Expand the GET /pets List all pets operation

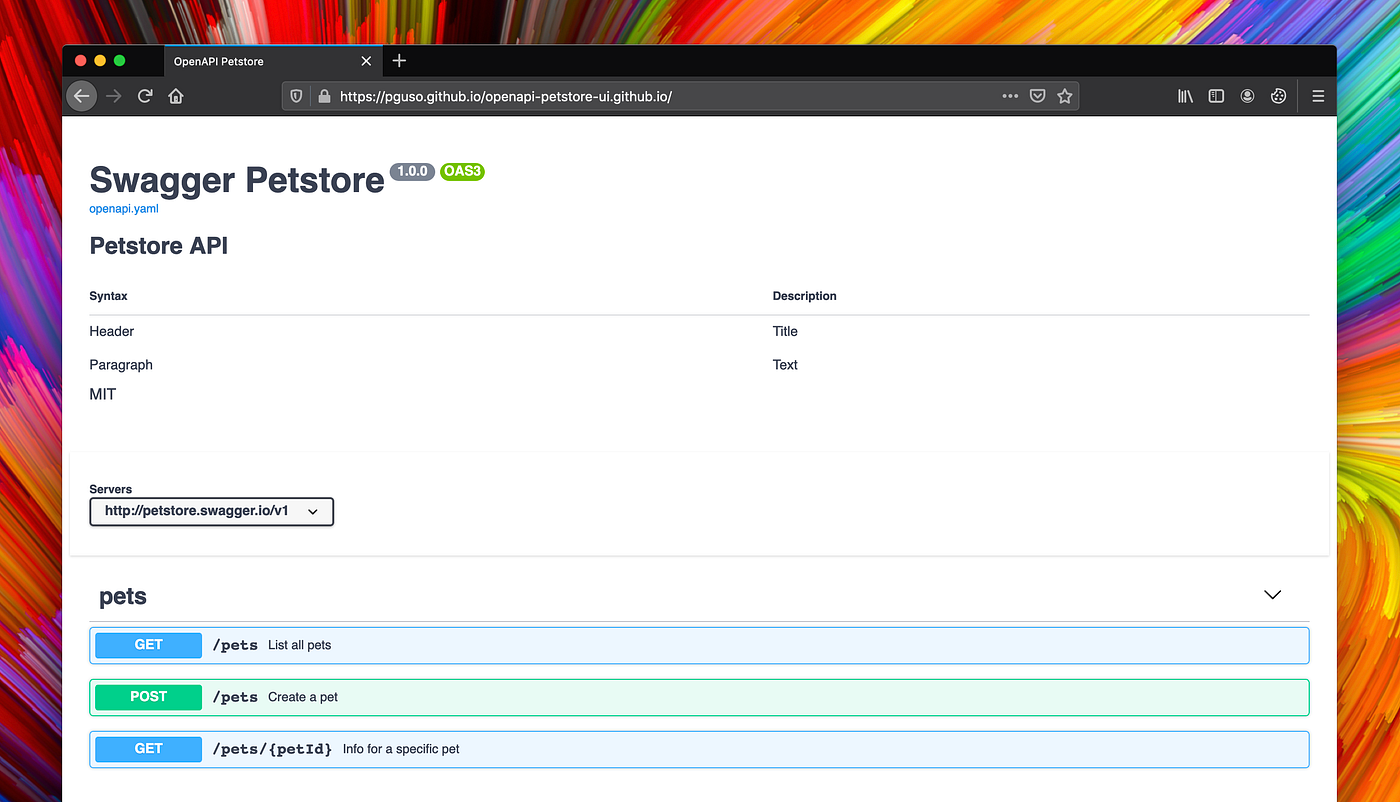coord(699,645)
